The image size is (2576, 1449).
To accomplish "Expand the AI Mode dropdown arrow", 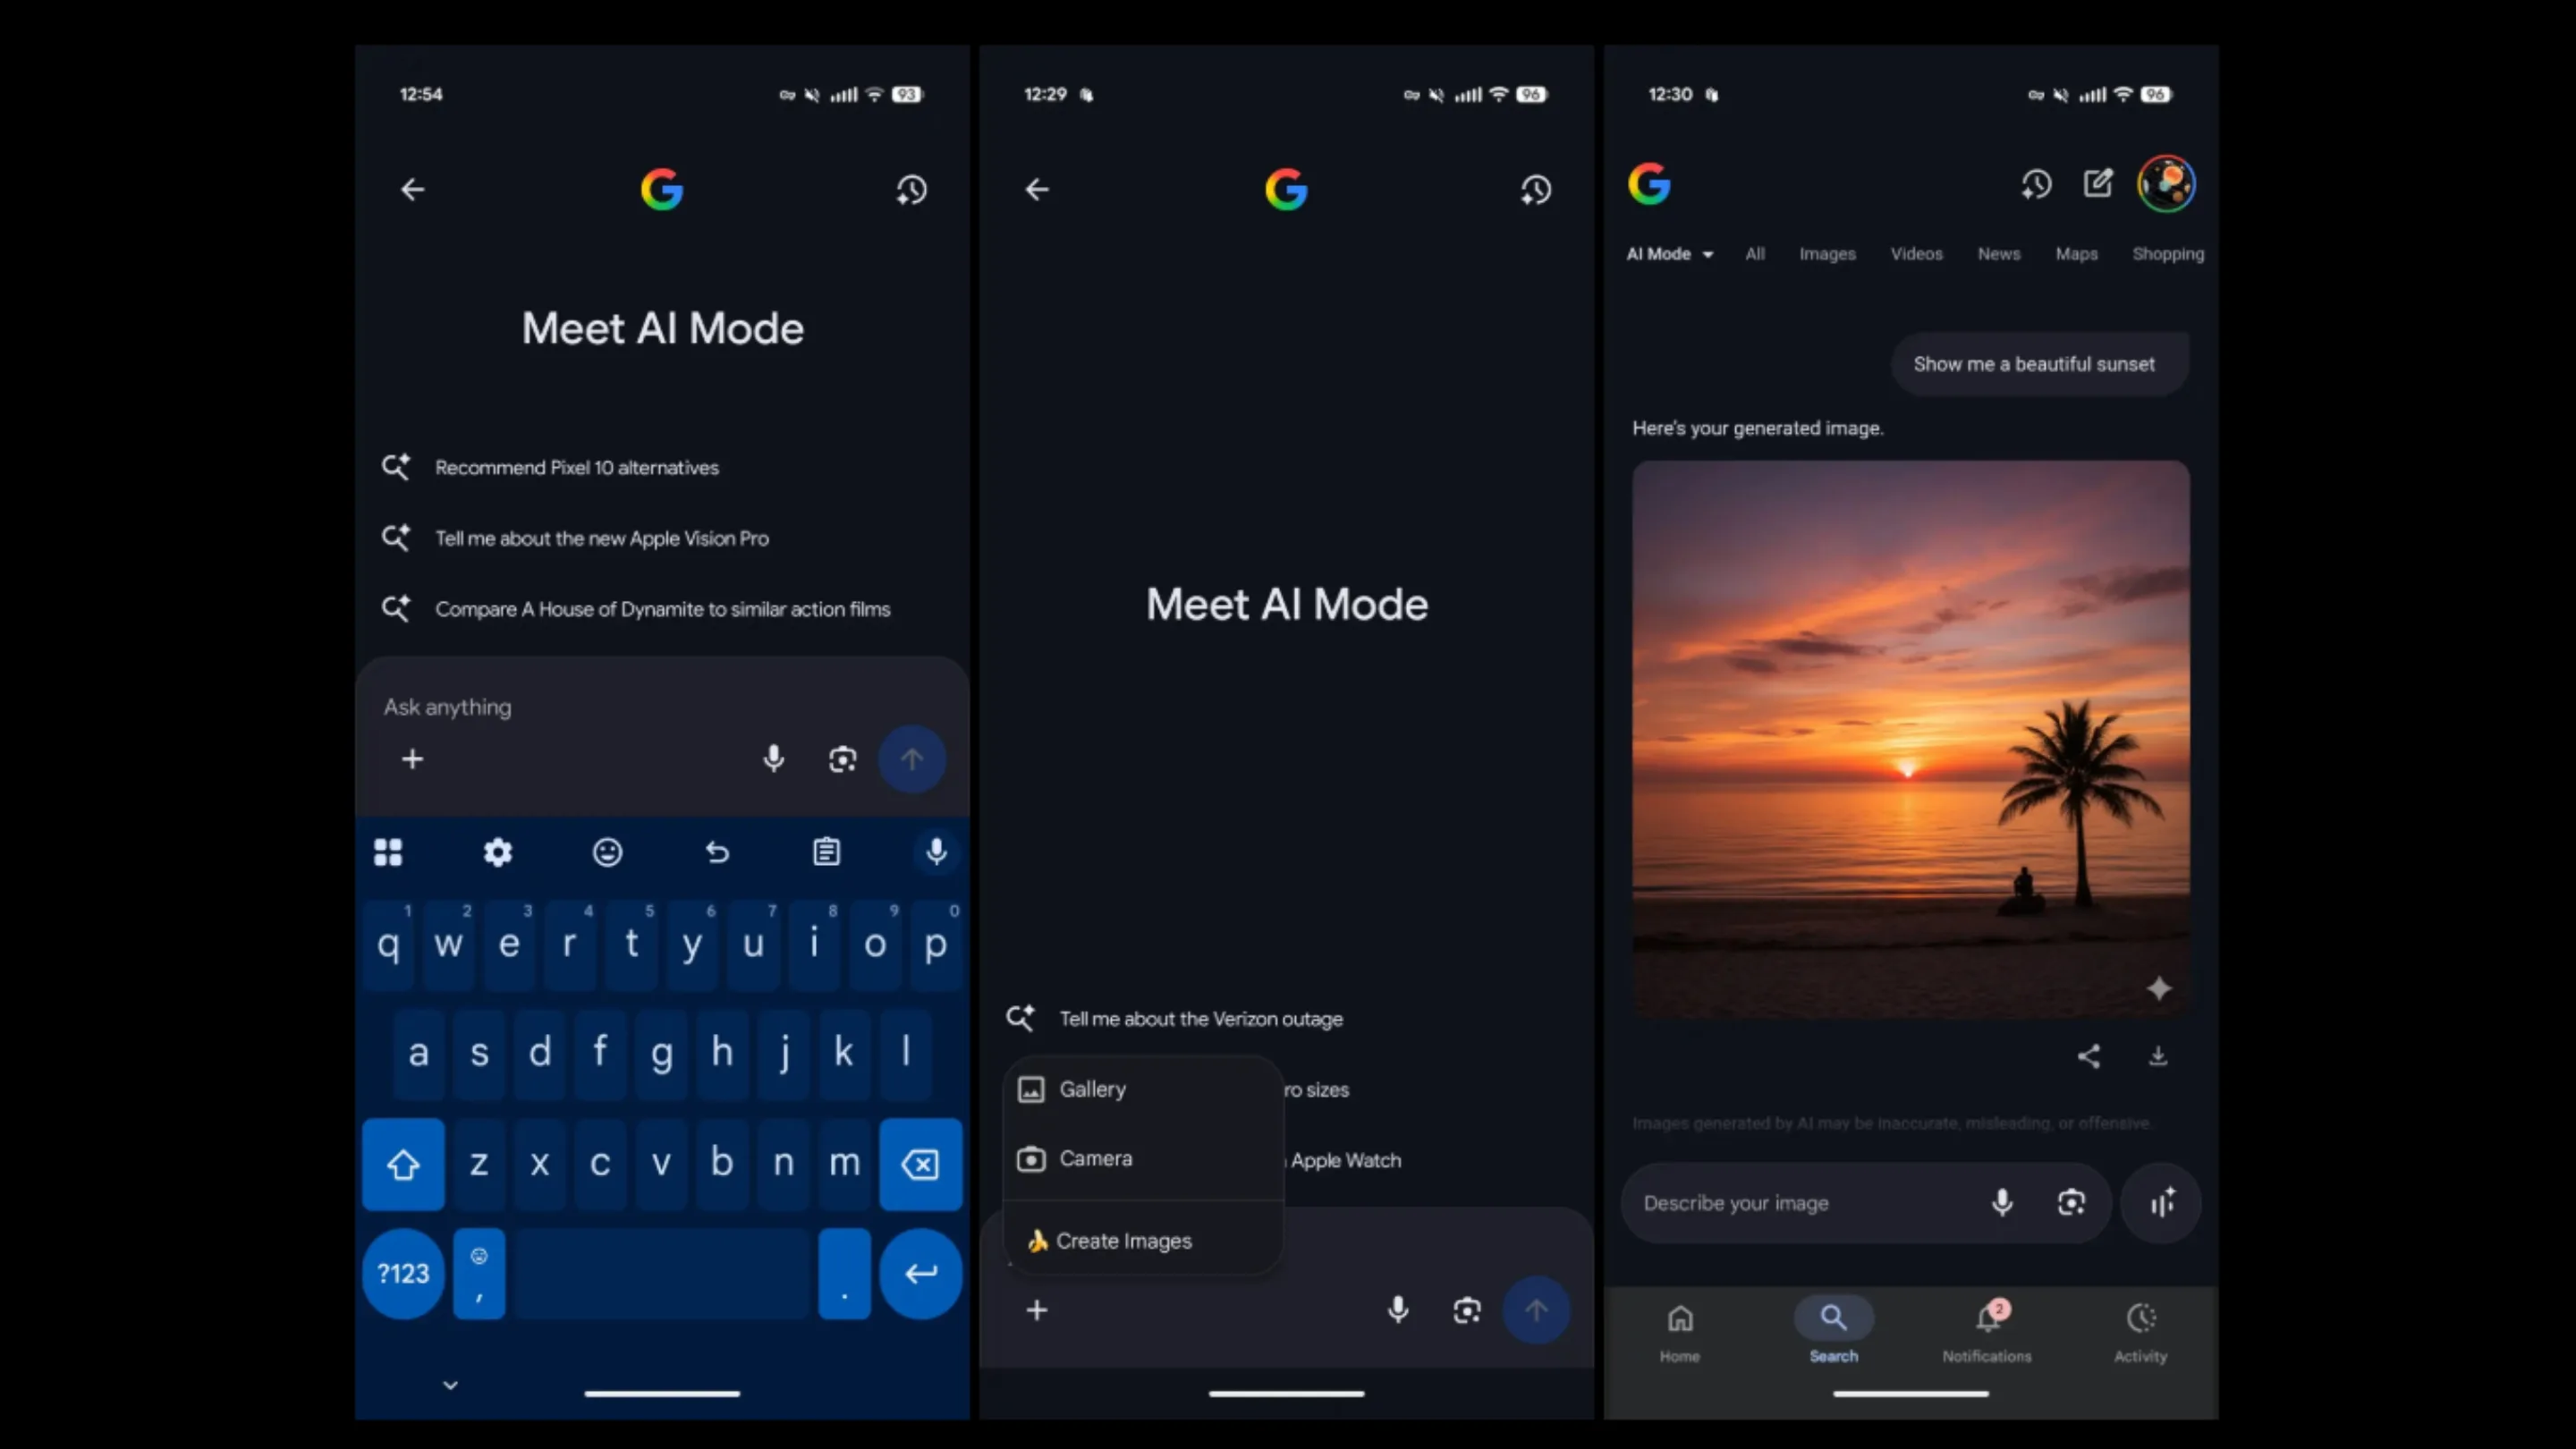I will pos(1708,255).
